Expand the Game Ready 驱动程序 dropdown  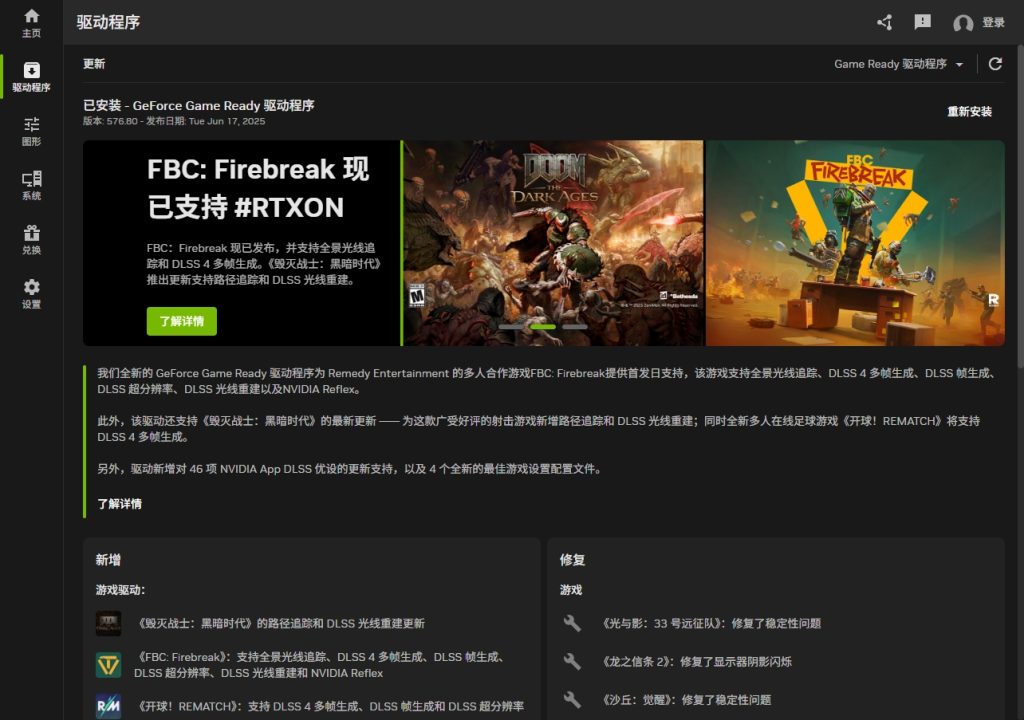pyautogui.click(x=899, y=64)
